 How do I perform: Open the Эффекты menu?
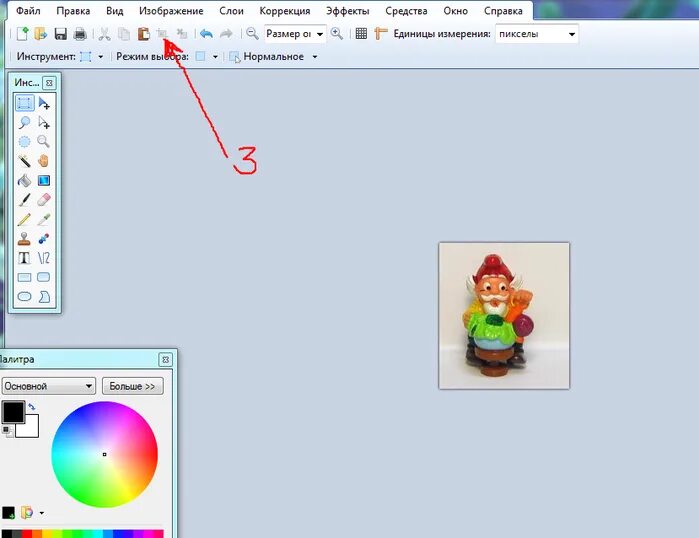tap(348, 11)
